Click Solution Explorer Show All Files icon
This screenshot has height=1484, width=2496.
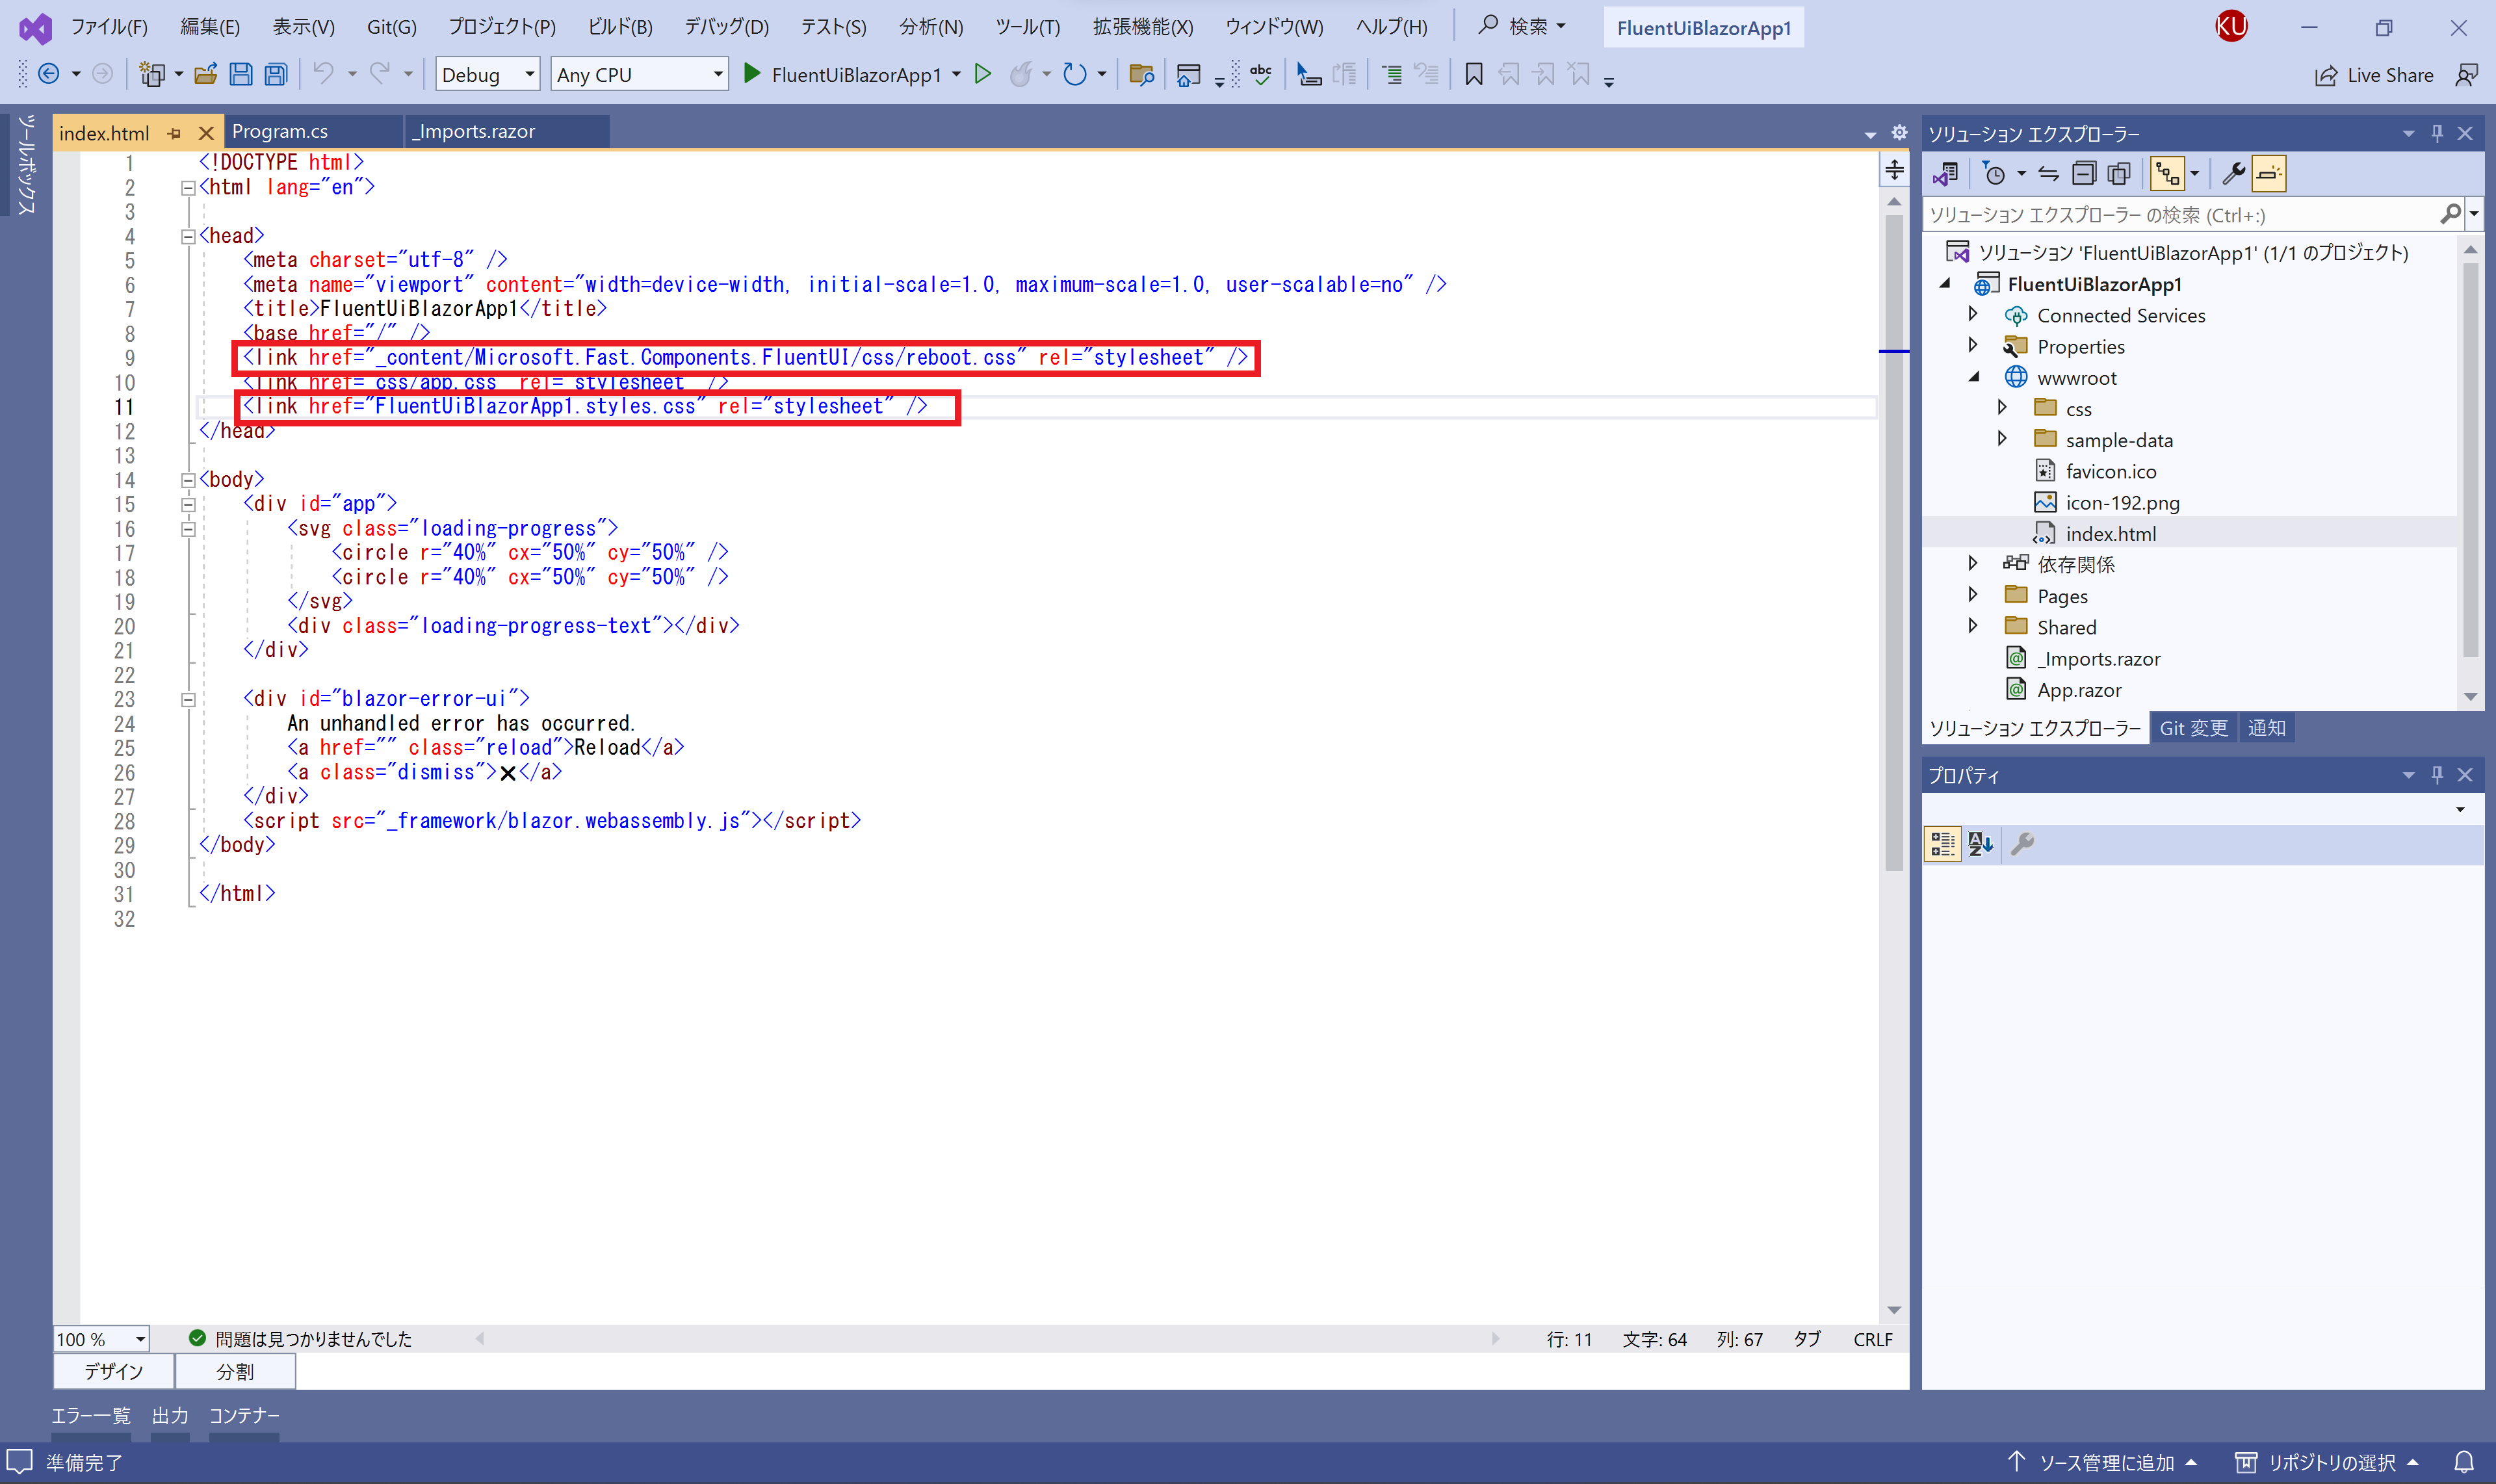click(2119, 174)
